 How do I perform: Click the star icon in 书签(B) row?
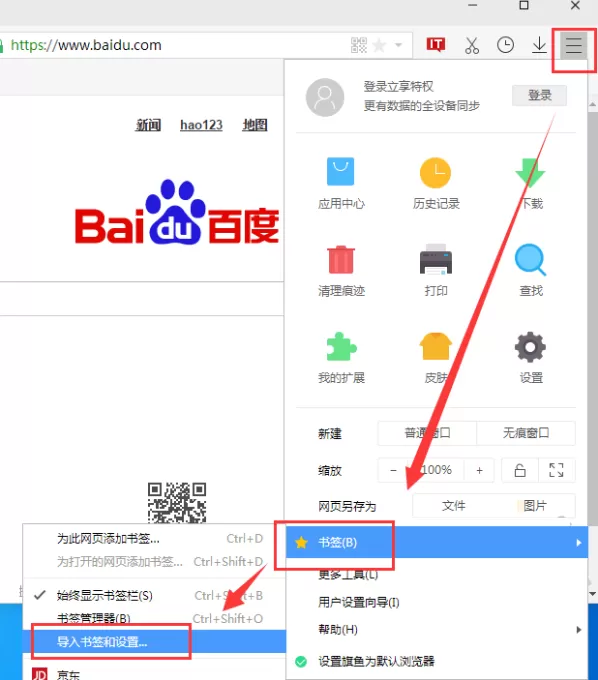[x=301, y=542]
